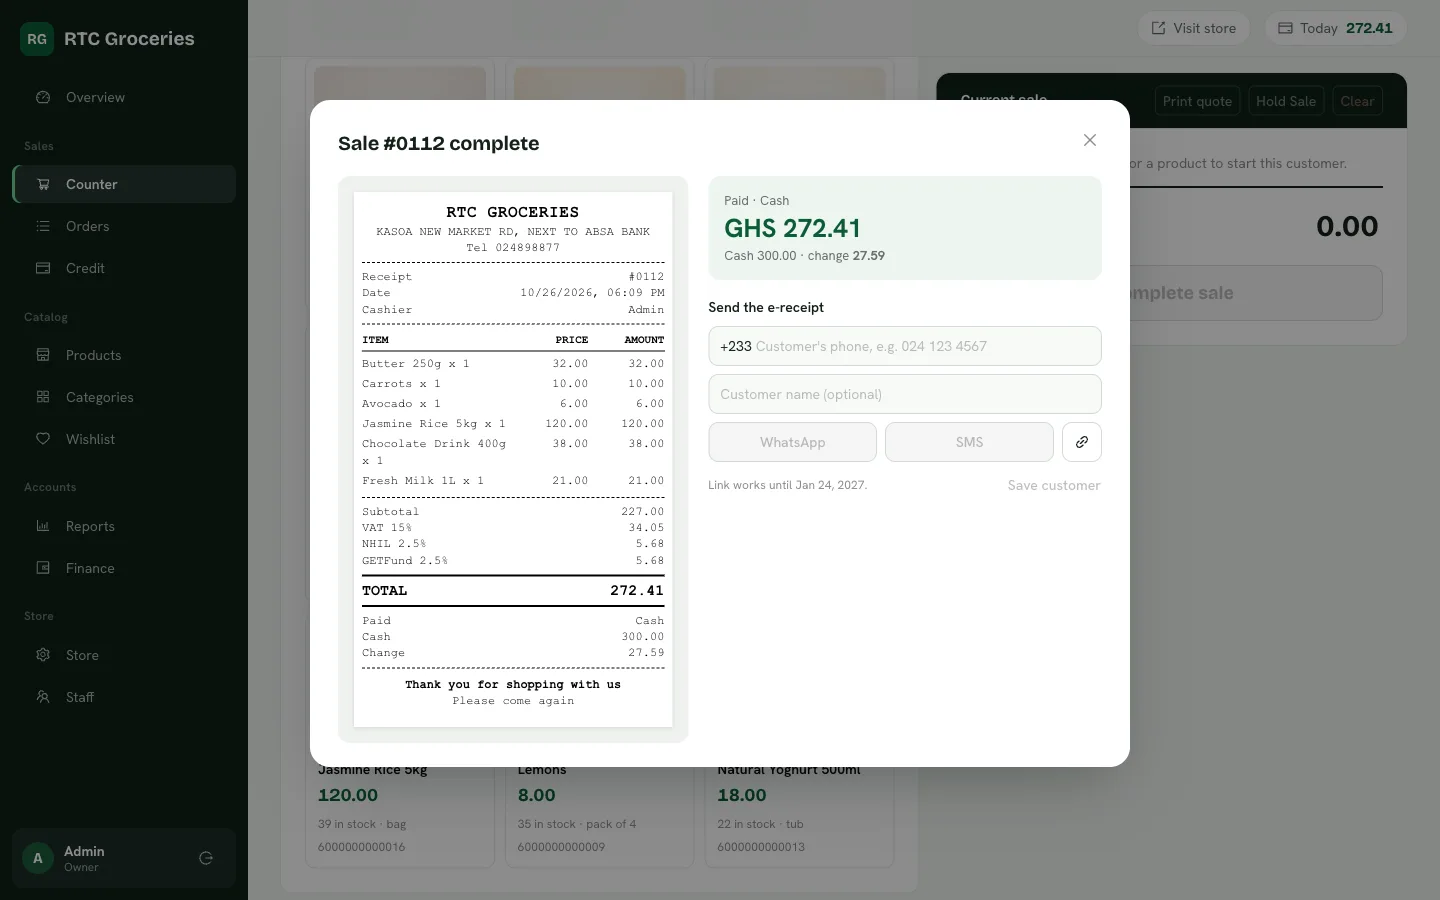Click the Butter 250g receipt line
This screenshot has width=1440, height=900.
point(513,364)
